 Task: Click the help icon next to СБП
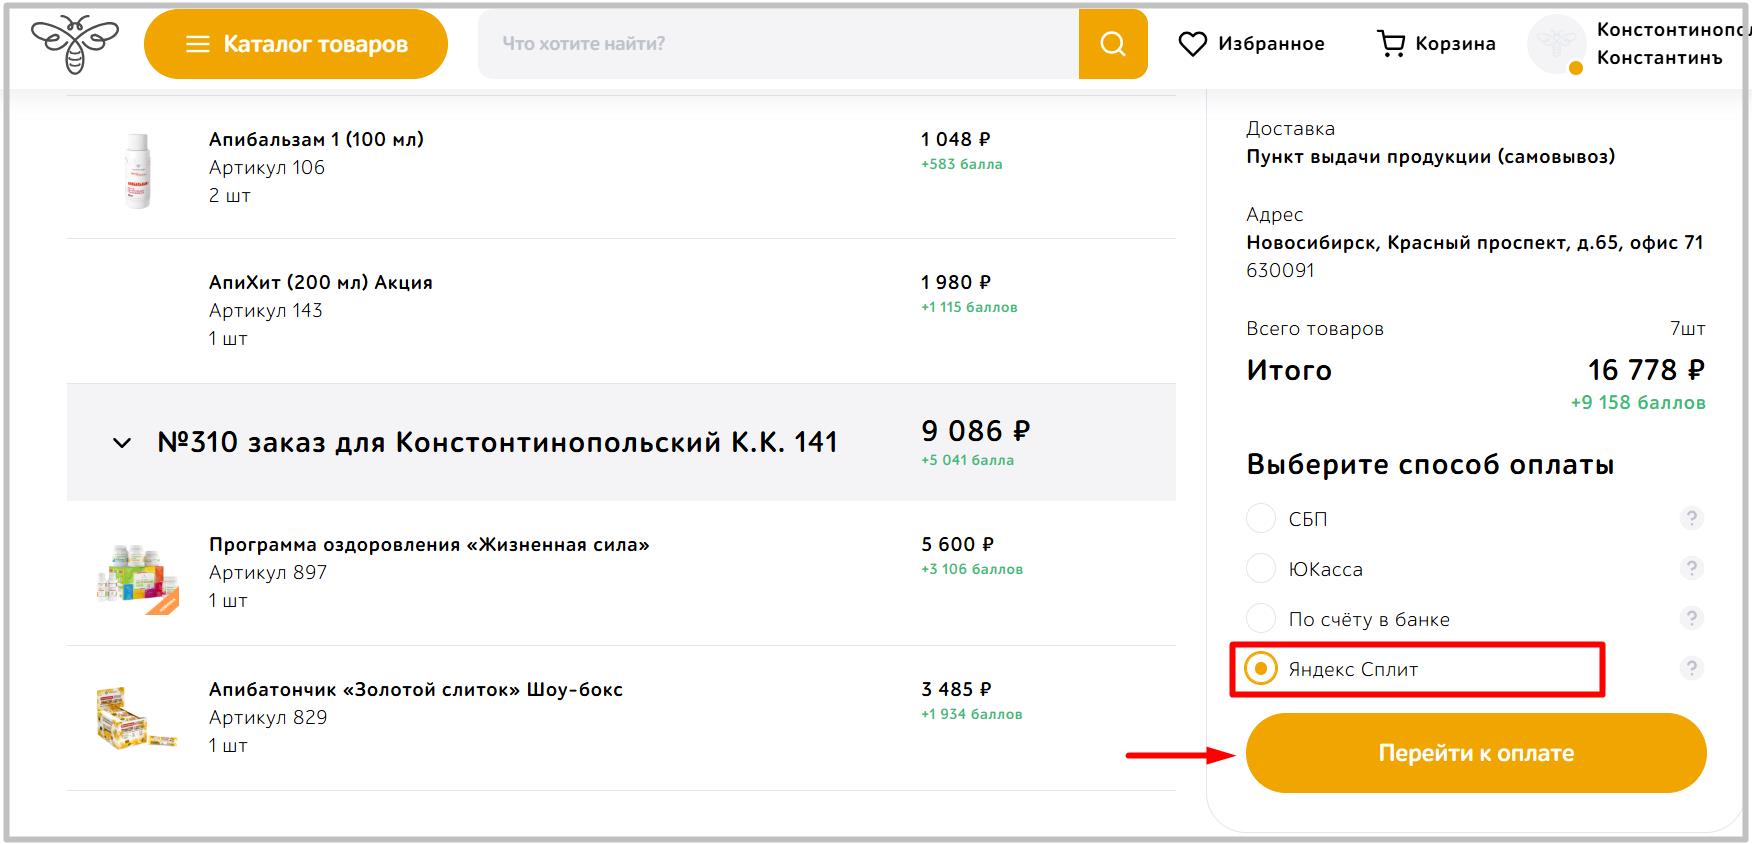tap(1691, 518)
